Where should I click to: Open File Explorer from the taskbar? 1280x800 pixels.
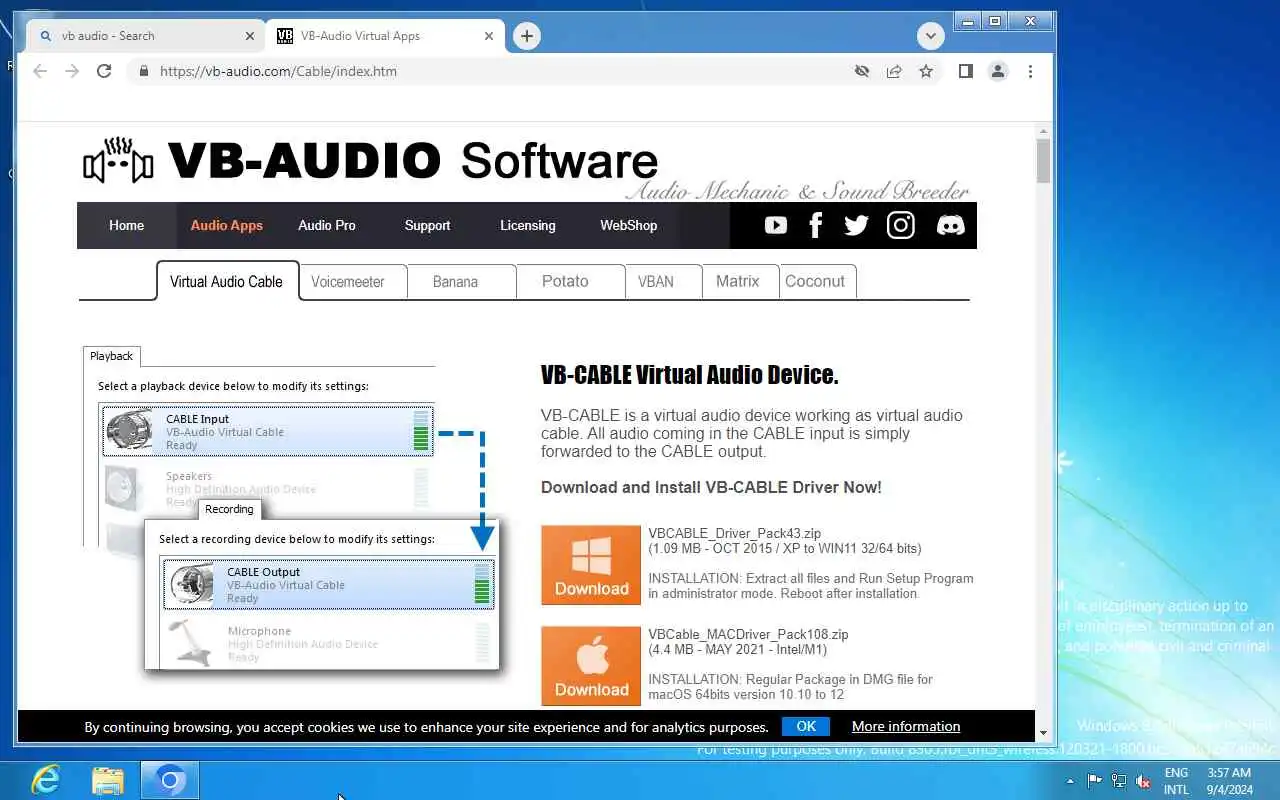108,780
